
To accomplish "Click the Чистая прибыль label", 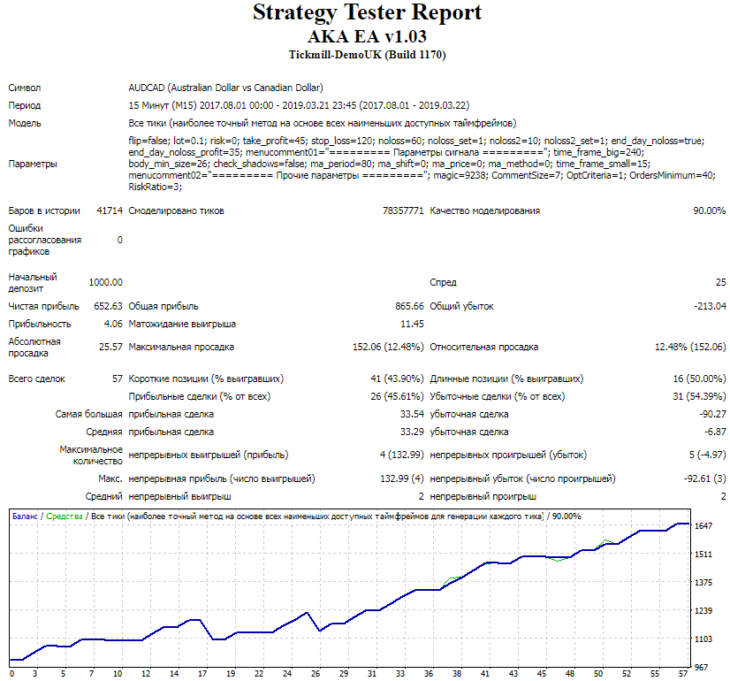I will (x=44, y=306).
